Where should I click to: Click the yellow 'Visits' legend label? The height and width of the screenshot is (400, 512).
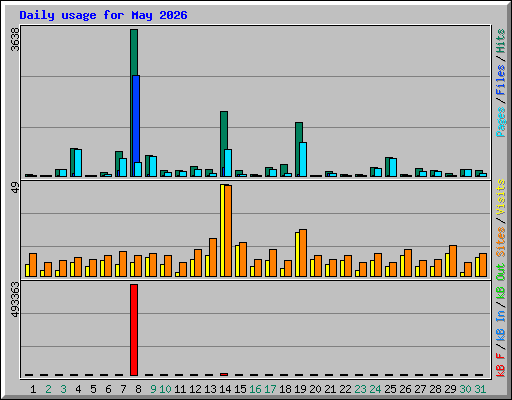click(x=501, y=197)
